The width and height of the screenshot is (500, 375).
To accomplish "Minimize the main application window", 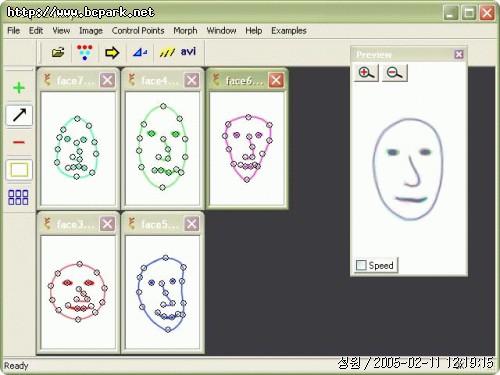I will pos(450,13).
